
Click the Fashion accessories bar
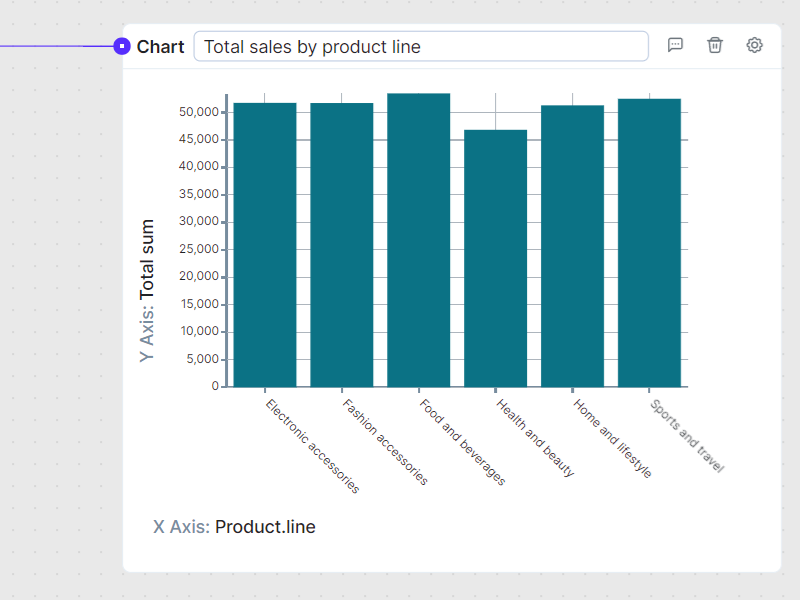pyautogui.click(x=342, y=245)
